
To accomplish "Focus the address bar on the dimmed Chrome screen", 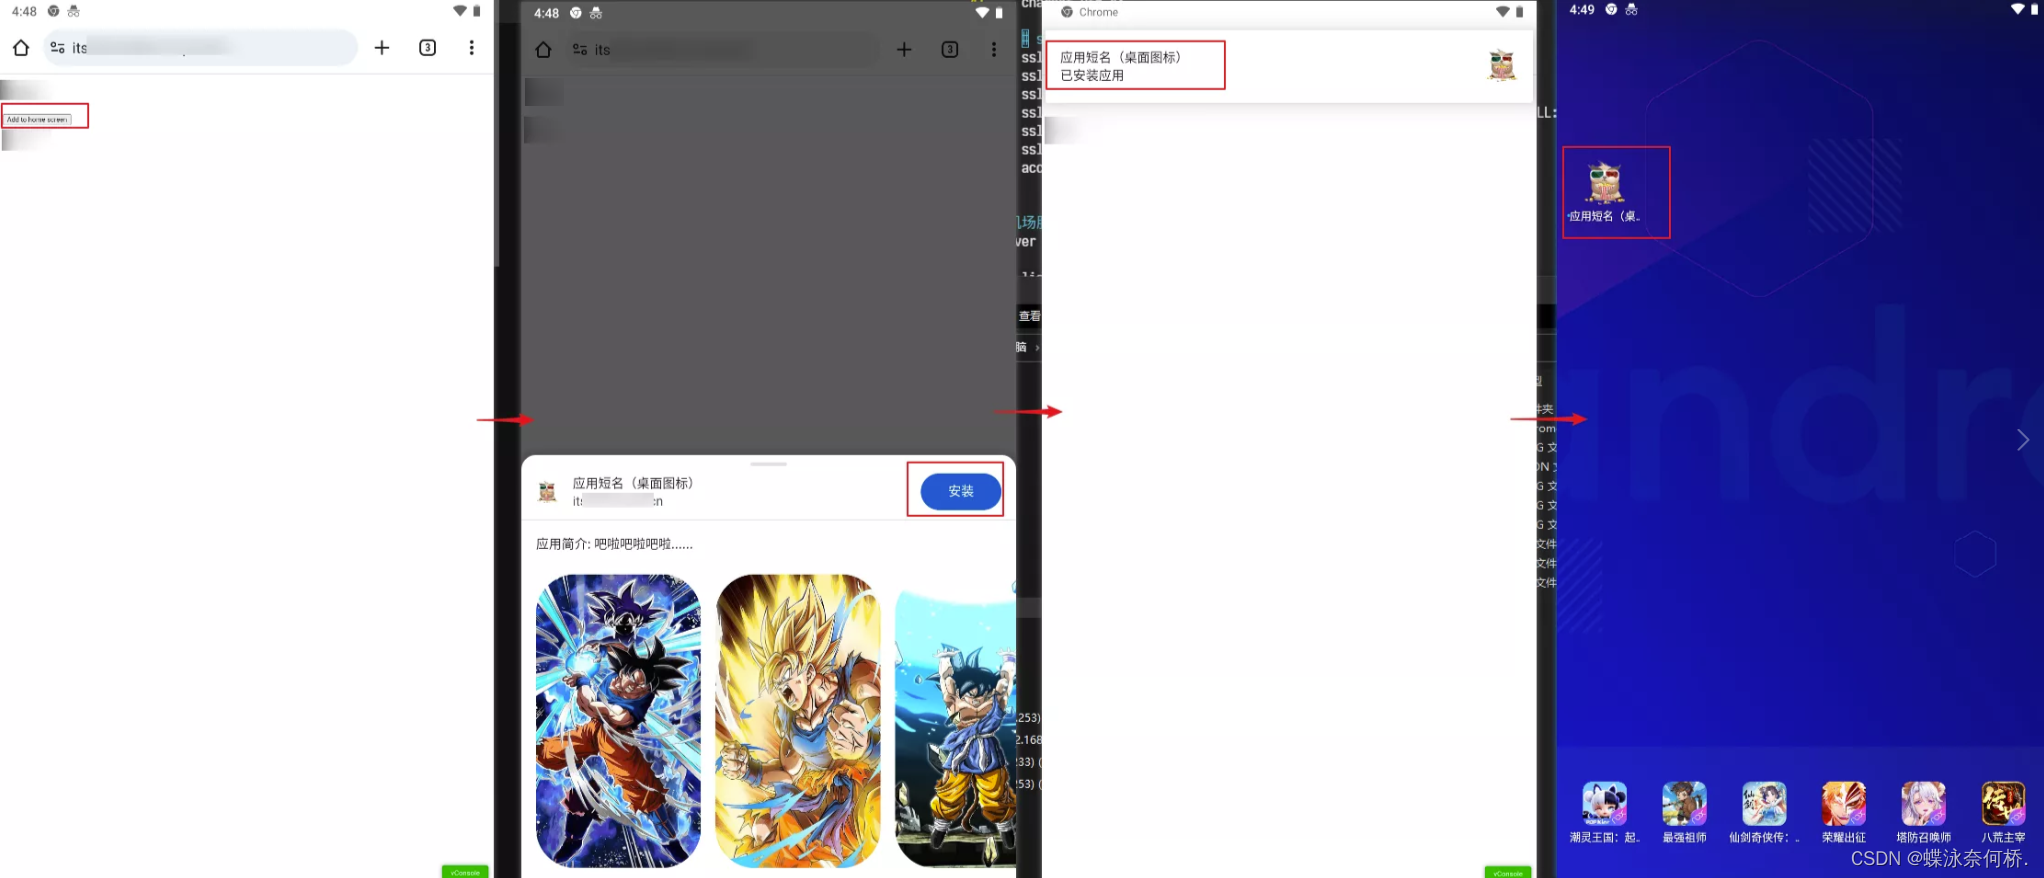I will pos(721,50).
